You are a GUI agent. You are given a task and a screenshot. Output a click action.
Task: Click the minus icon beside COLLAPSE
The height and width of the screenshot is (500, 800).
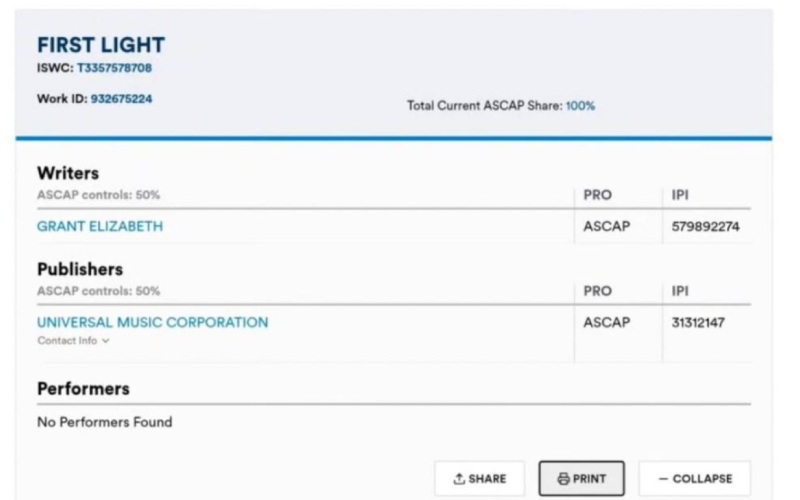tap(663, 479)
